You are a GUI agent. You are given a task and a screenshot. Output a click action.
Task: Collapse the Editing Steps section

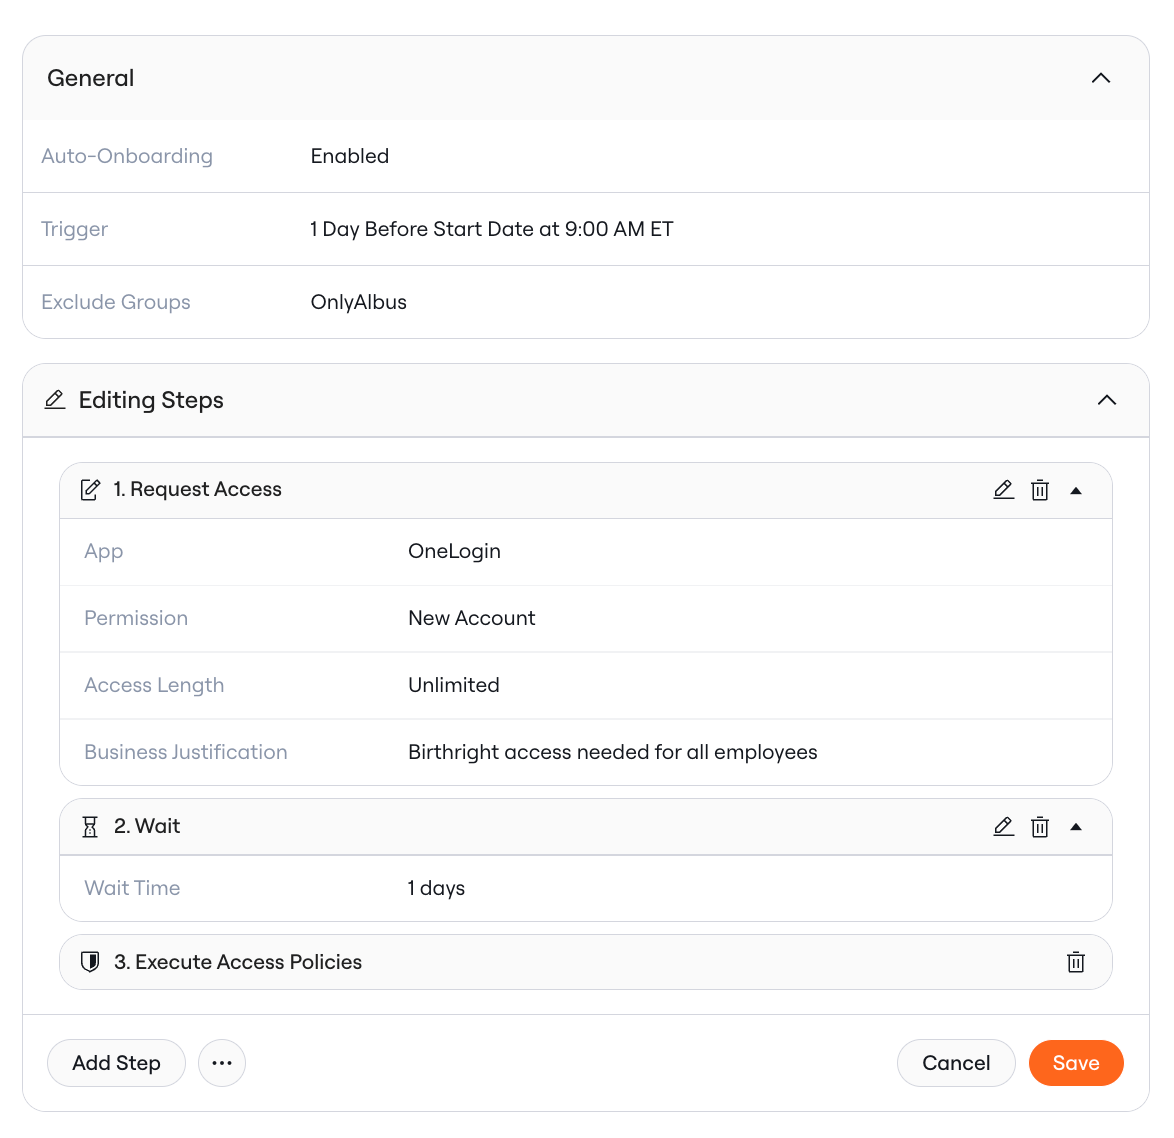click(x=1107, y=400)
